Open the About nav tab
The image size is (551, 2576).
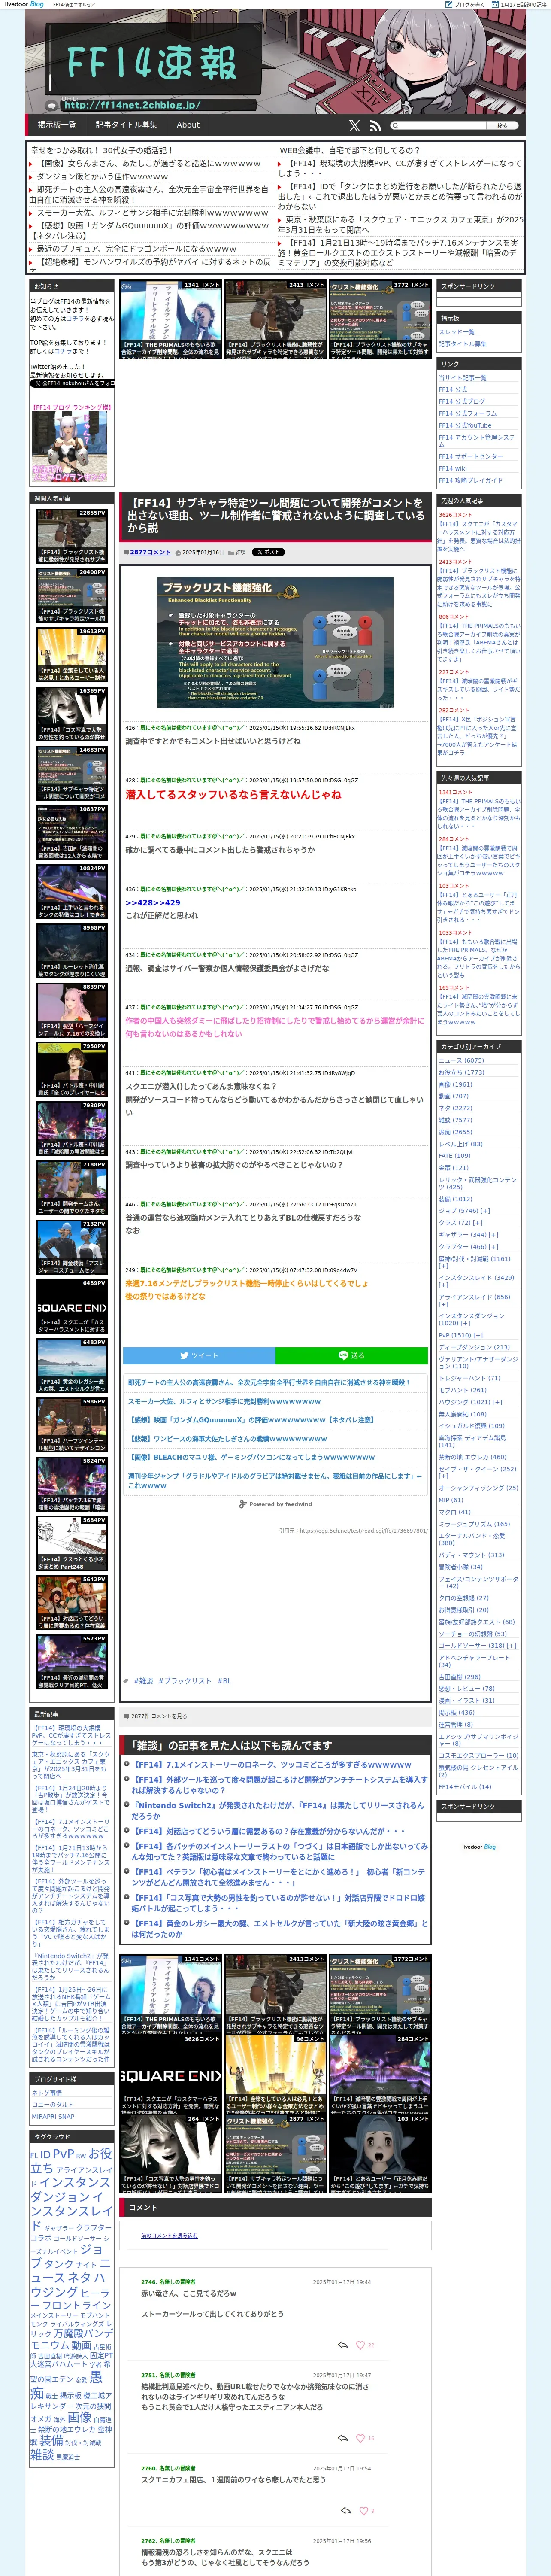click(x=188, y=125)
